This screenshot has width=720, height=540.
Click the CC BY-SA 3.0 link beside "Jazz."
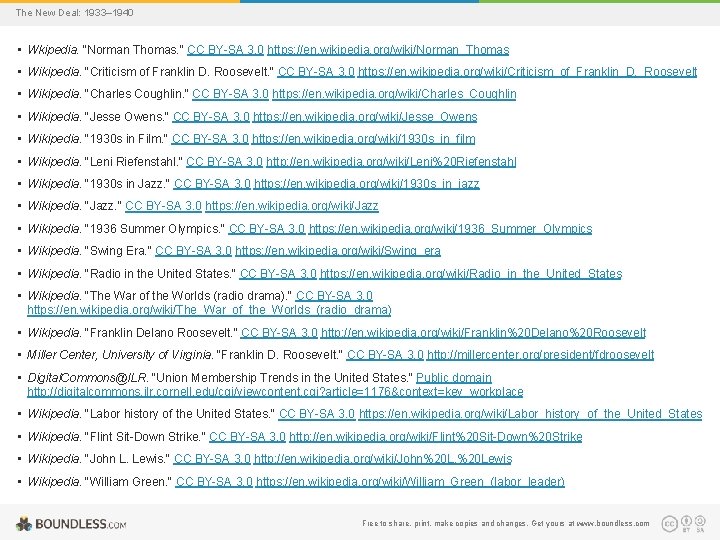pos(163,206)
